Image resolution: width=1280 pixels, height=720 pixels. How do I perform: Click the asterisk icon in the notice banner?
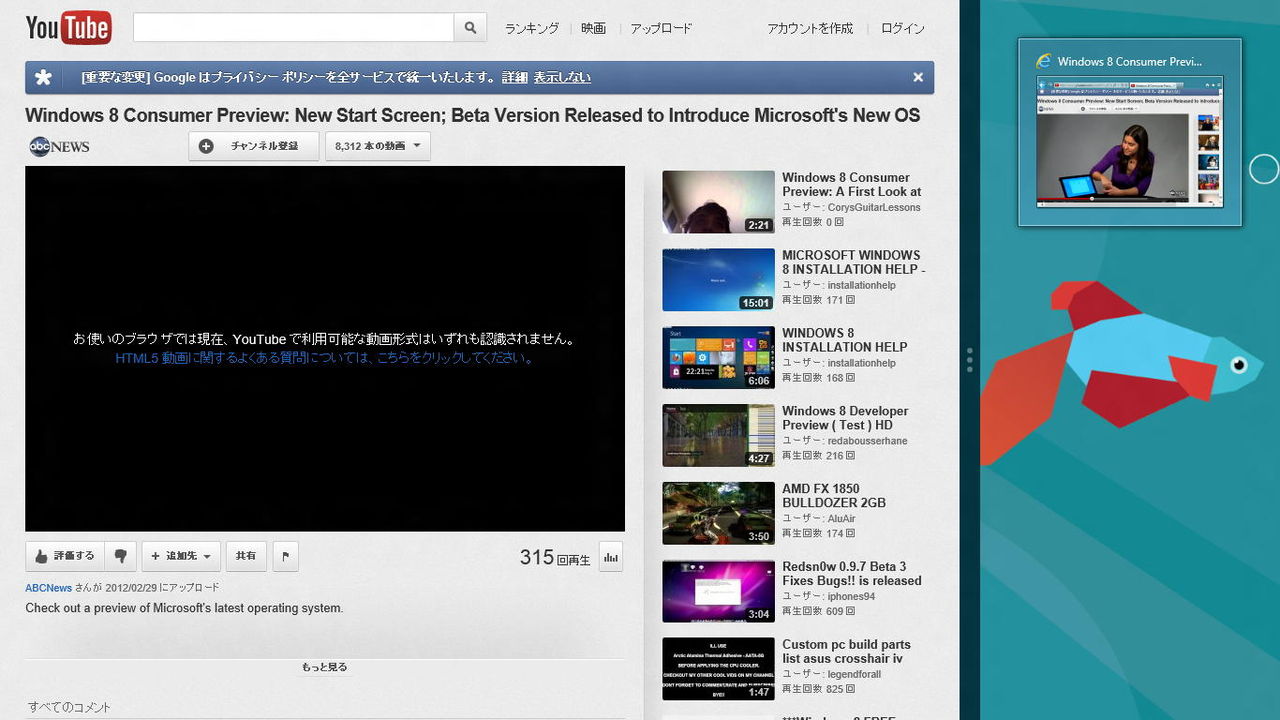coord(43,77)
